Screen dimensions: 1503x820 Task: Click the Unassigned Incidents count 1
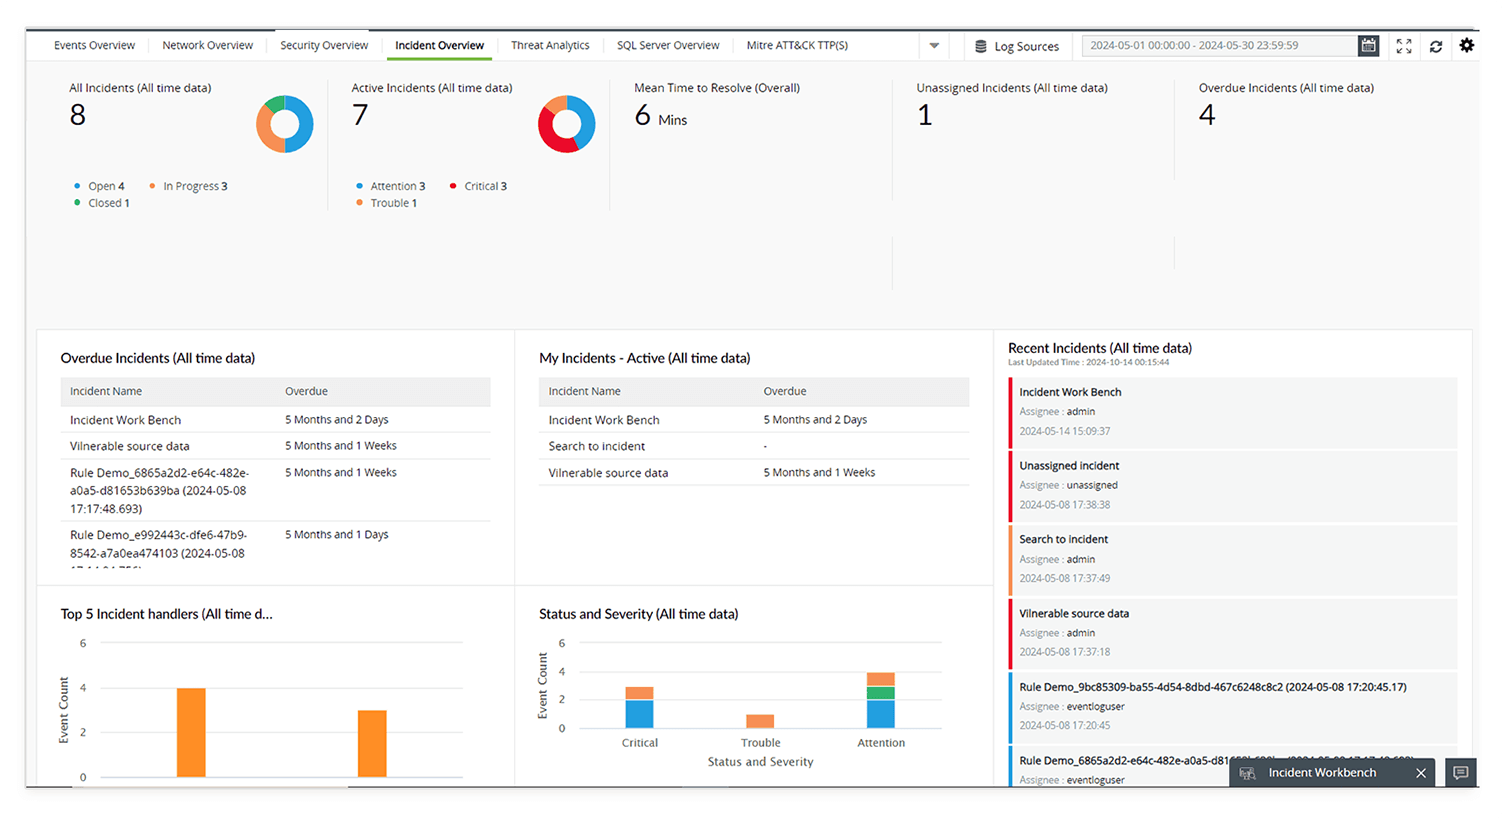925,115
